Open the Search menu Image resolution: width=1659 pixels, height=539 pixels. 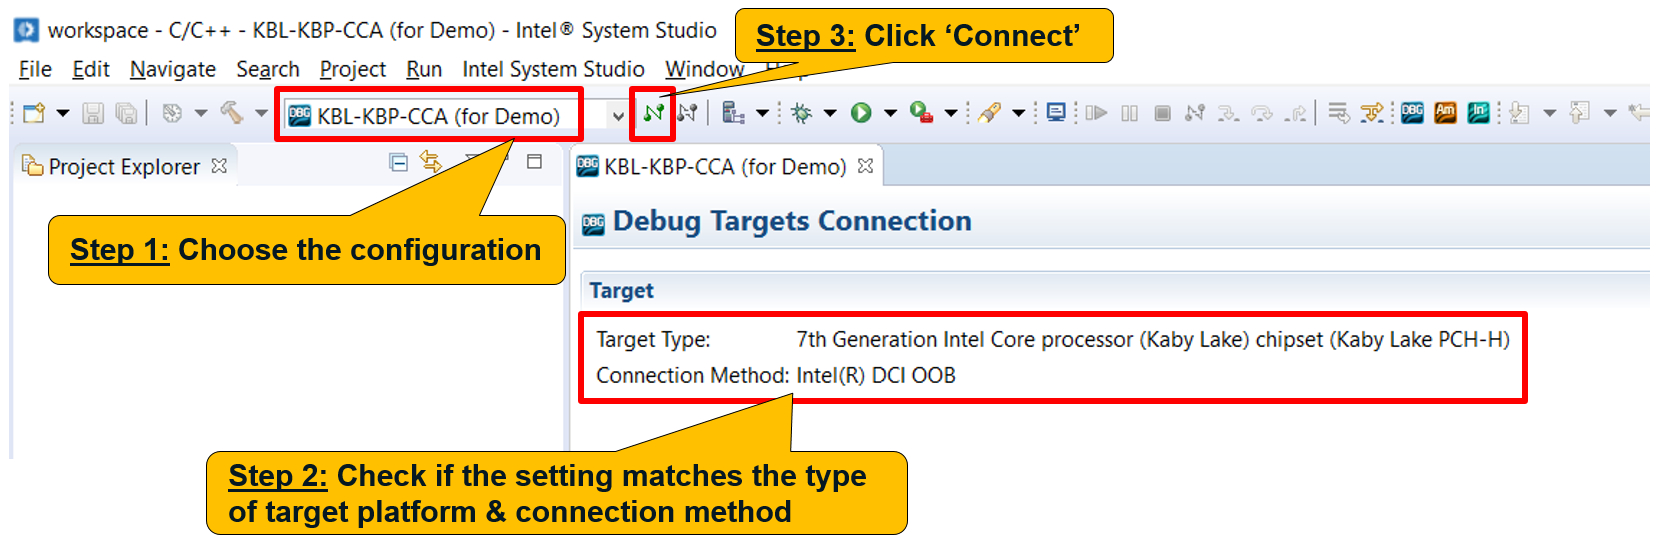click(268, 69)
